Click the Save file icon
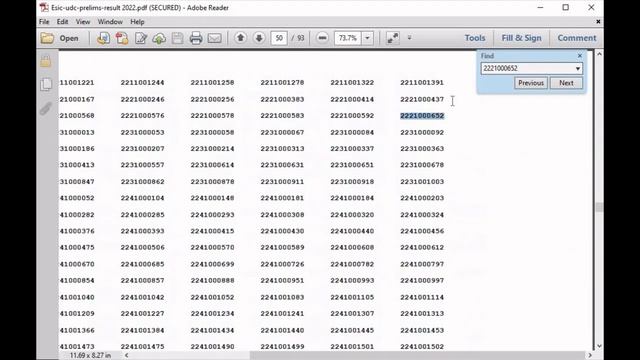The width and height of the screenshot is (640, 360). [x=178, y=38]
